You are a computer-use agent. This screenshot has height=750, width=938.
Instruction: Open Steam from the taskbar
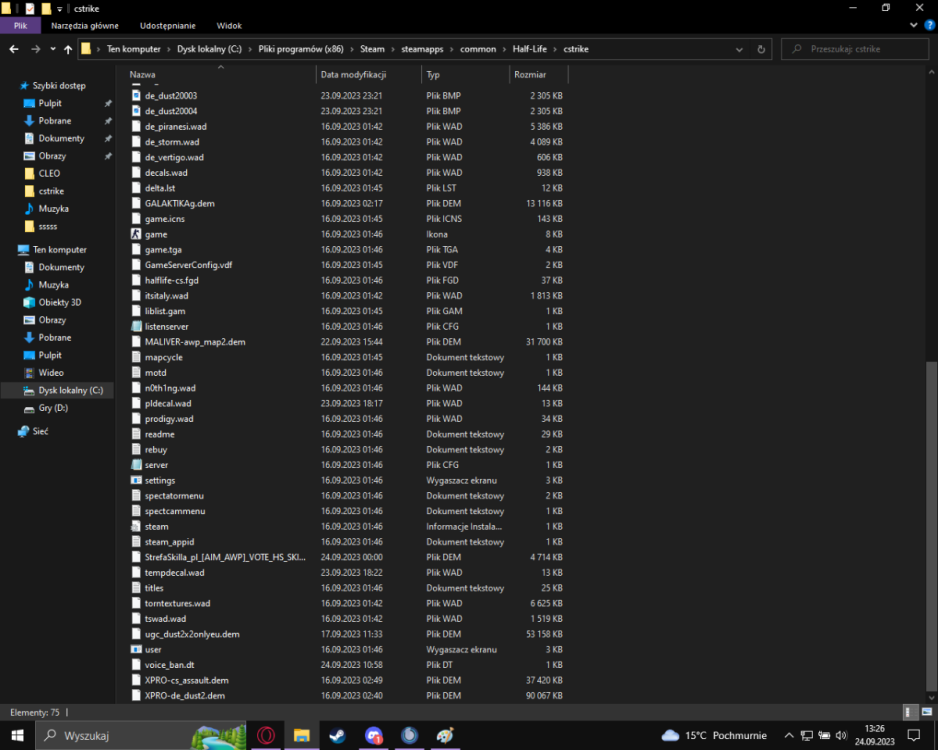[x=337, y=736]
